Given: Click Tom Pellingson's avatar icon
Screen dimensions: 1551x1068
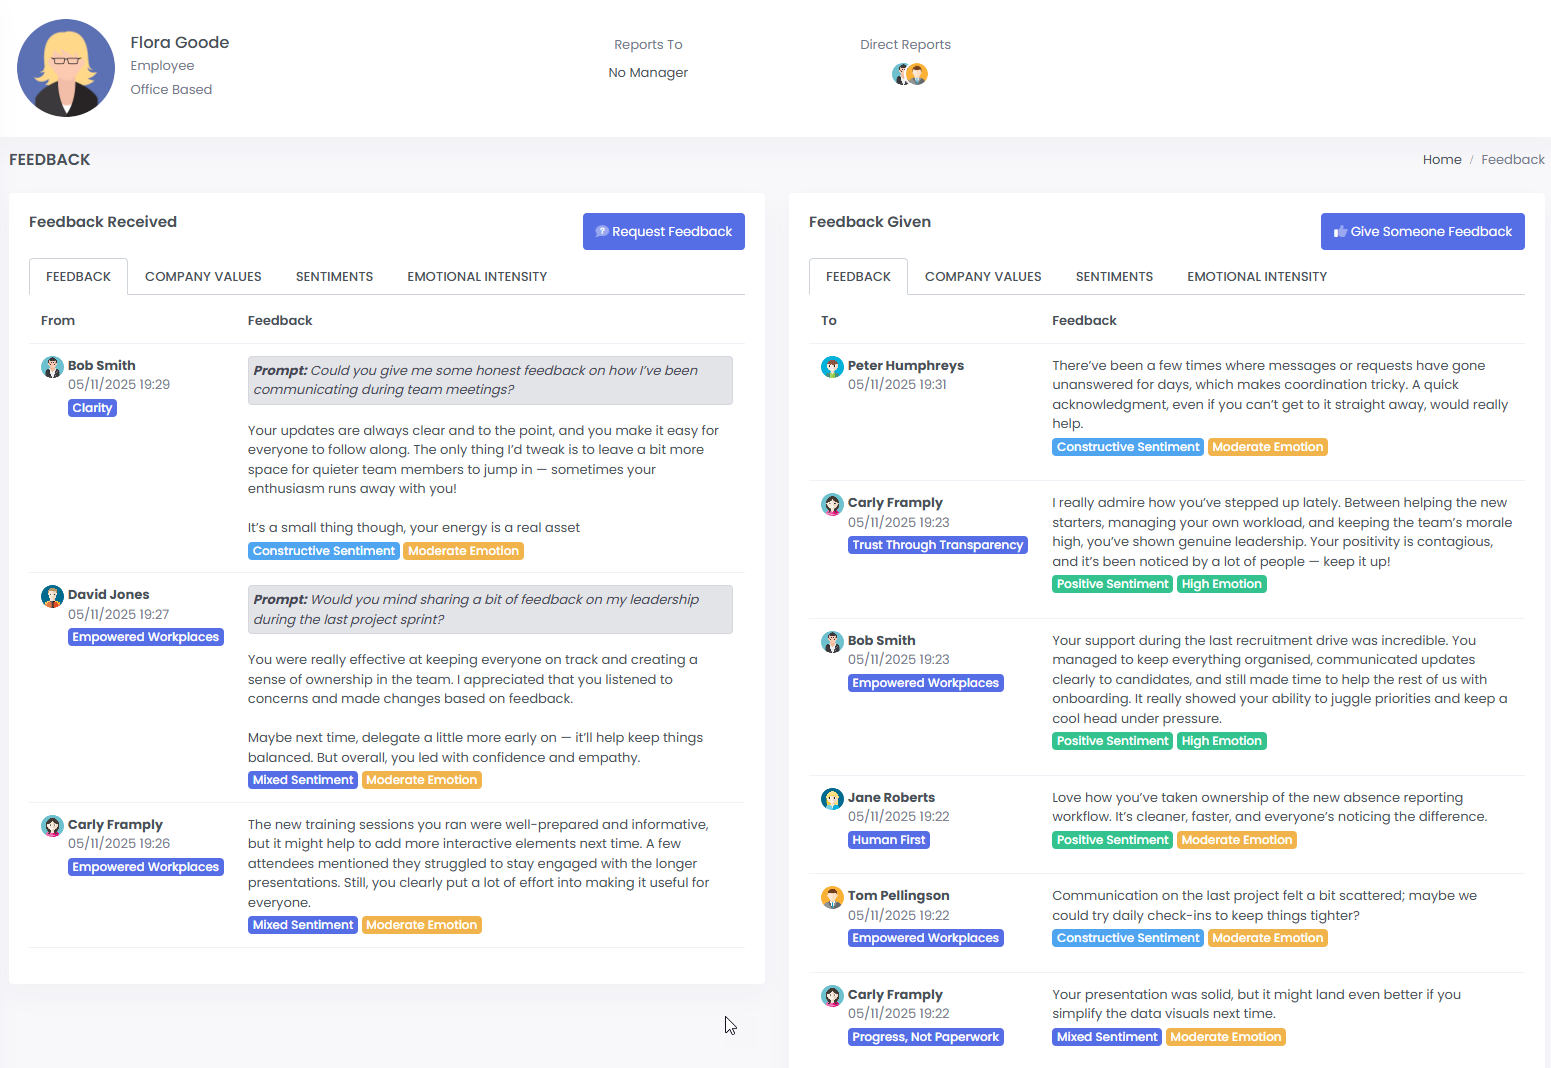Looking at the screenshot, I should click(832, 897).
